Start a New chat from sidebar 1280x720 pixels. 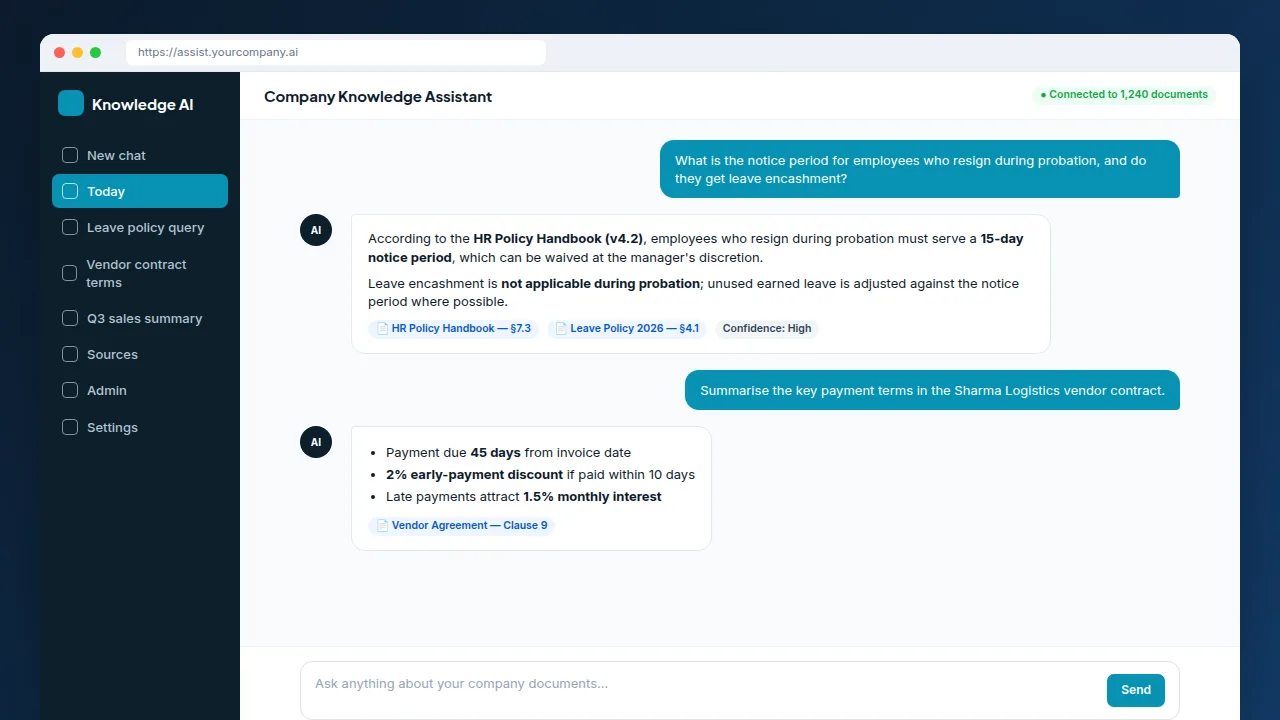click(x=140, y=155)
